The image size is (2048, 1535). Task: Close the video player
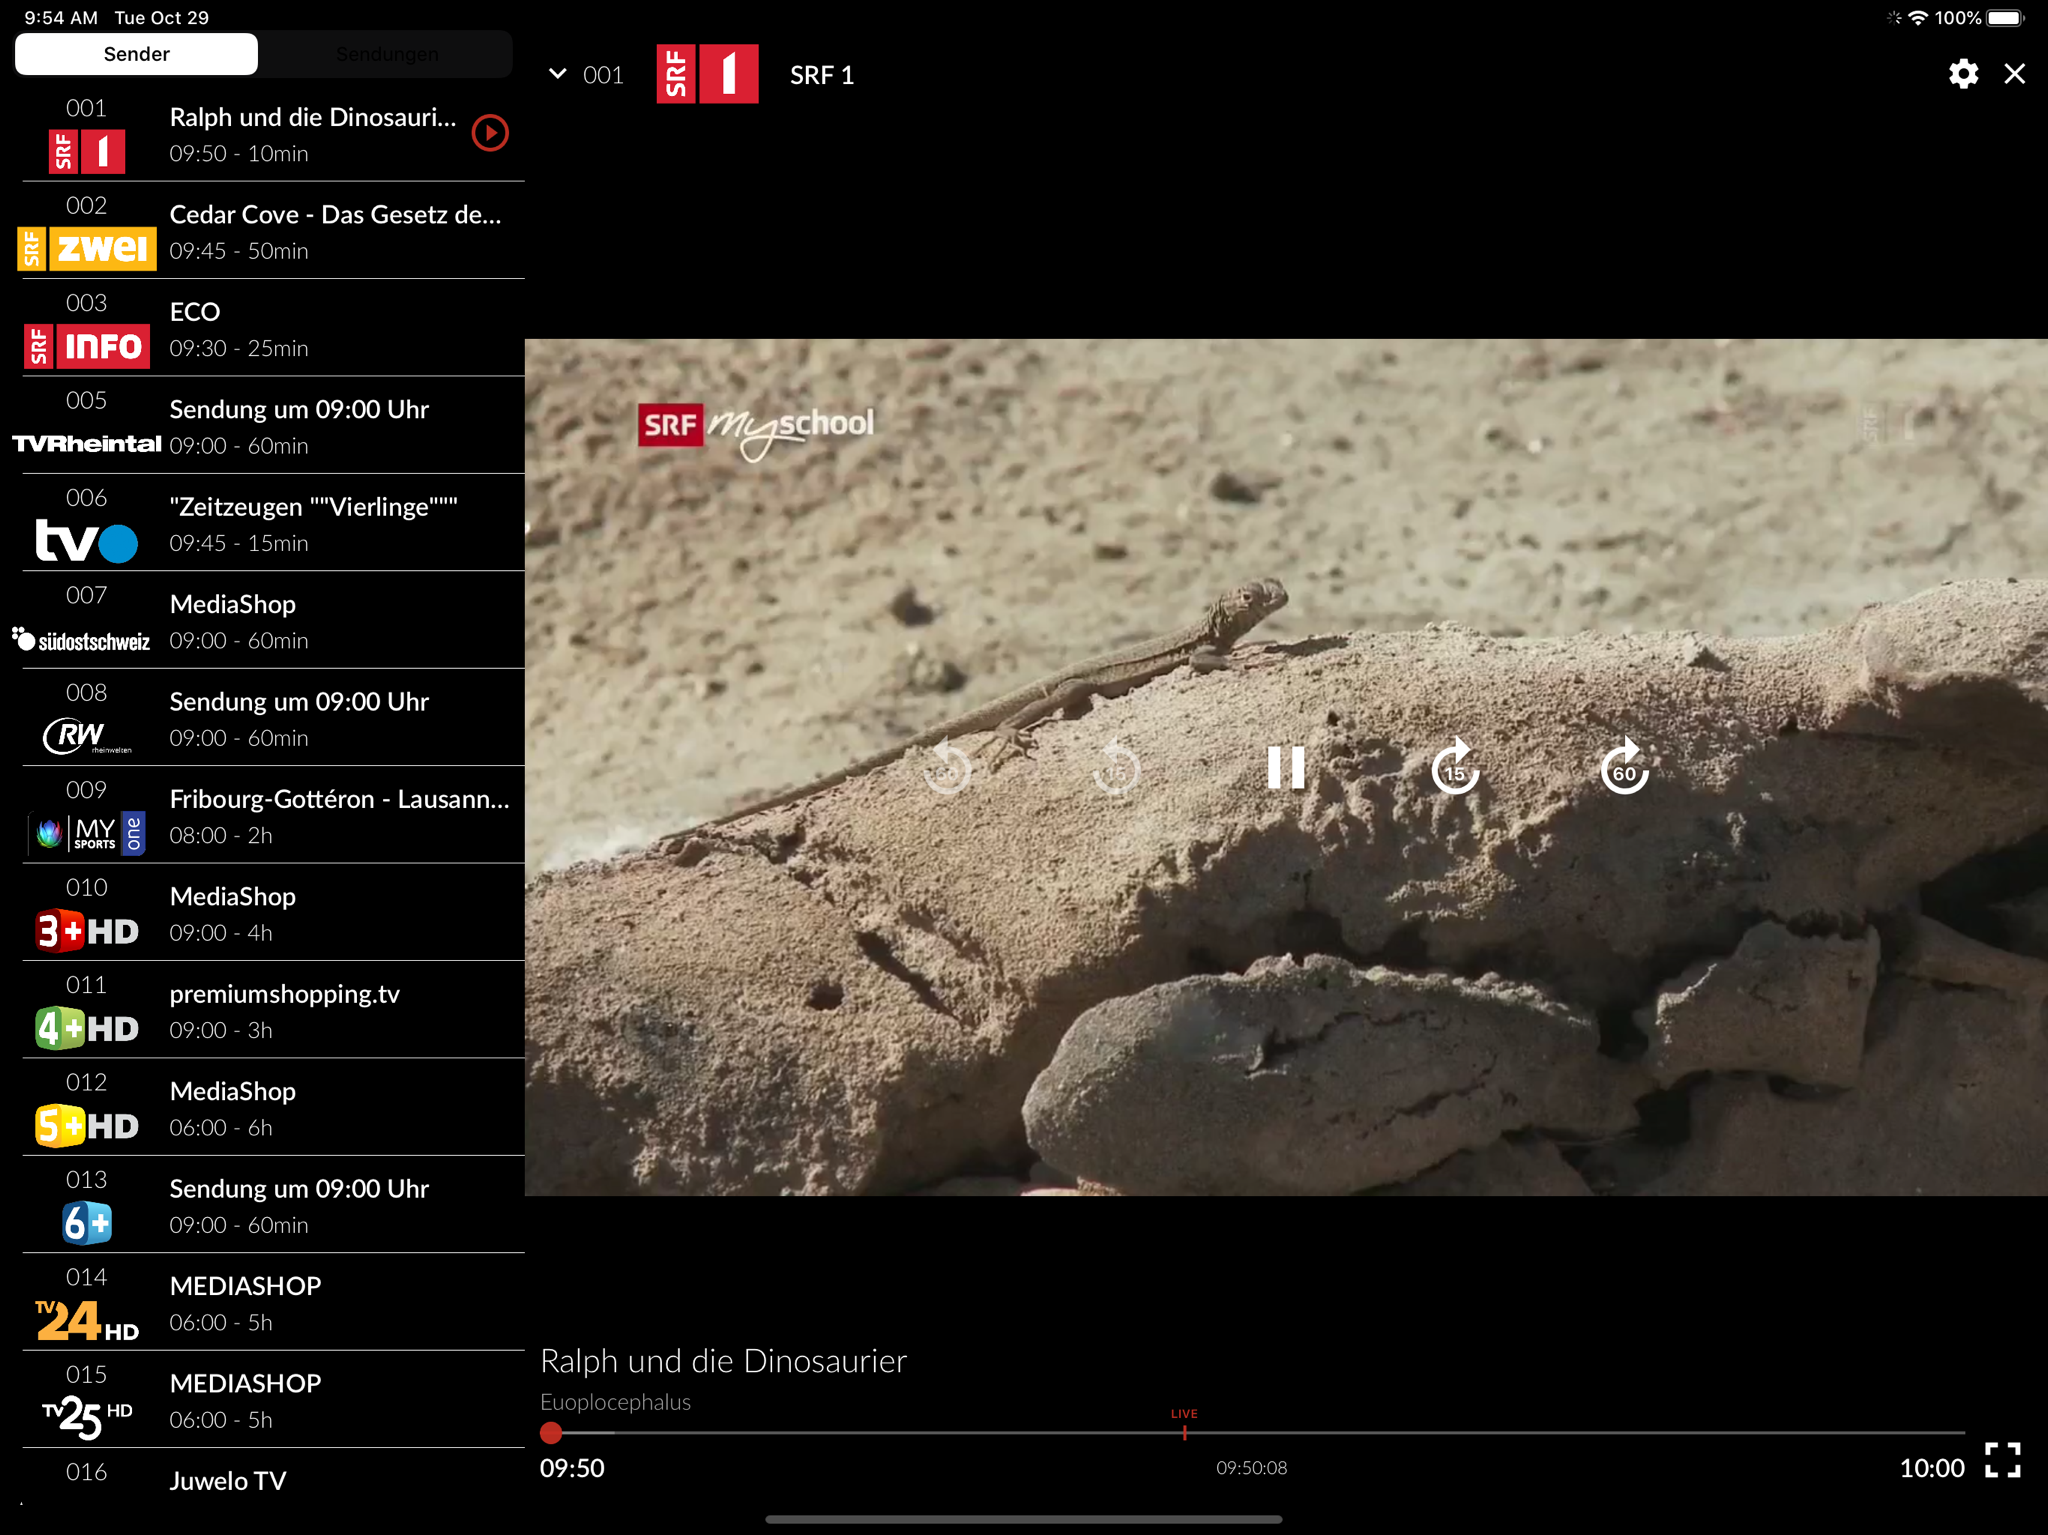(2015, 74)
